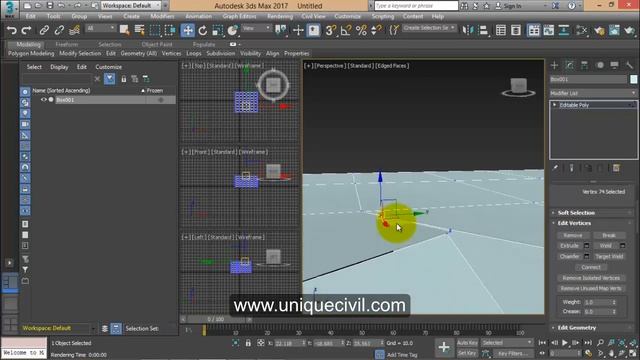Activate the Select Object tool

click(124, 30)
